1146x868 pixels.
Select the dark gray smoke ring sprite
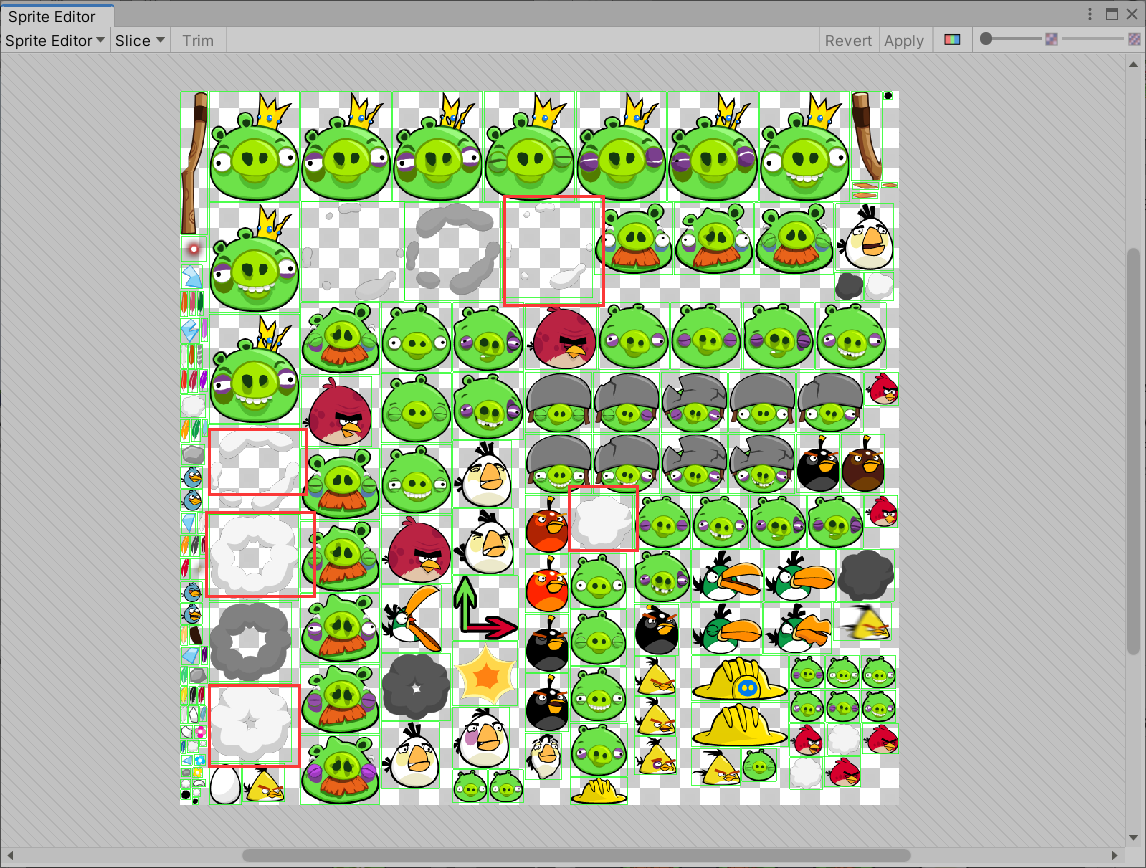[251, 642]
